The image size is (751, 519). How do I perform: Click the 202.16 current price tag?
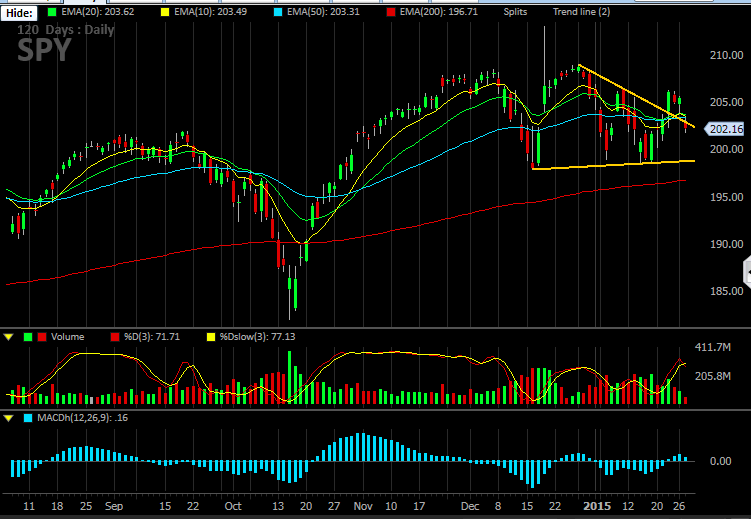(x=724, y=129)
